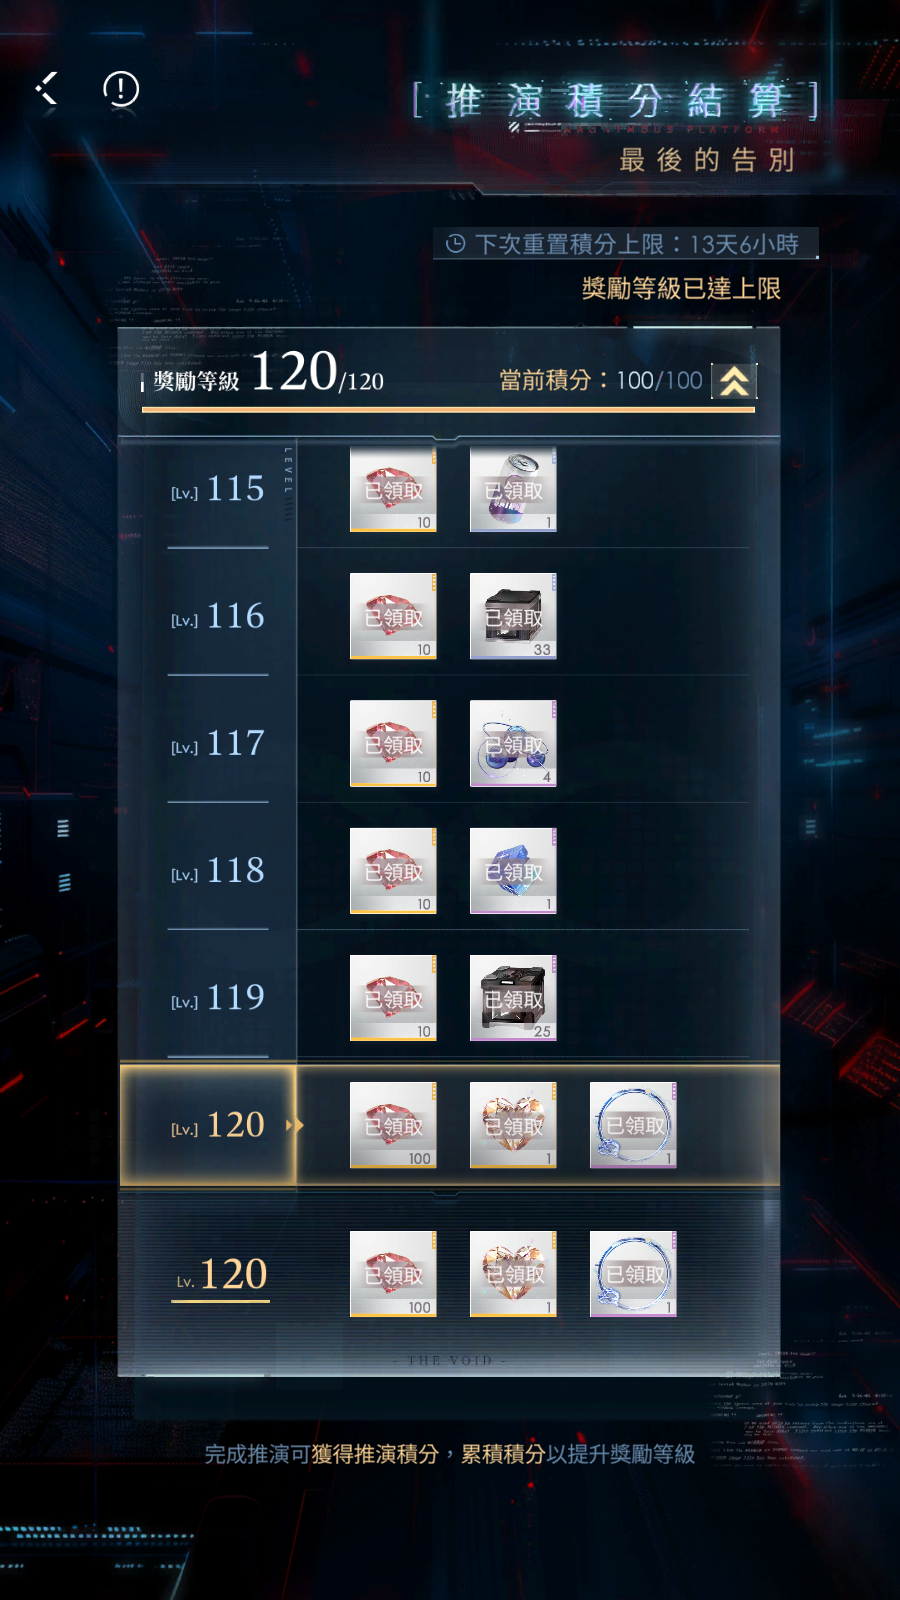The width and height of the screenshot is (900, 1600).
Task: Open the info exclamation icon
Action: point(121,89)
